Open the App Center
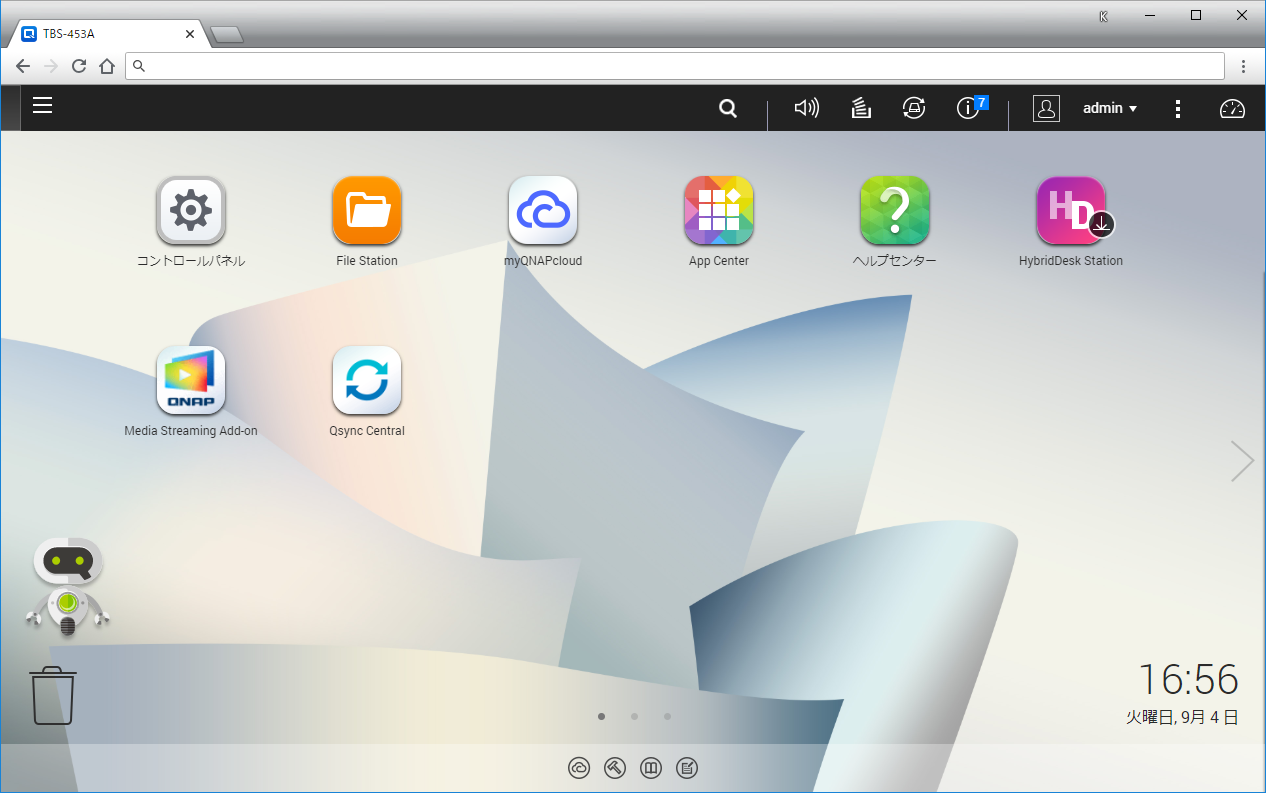This screenshot has width=1266, height=793. click(719, 211)
